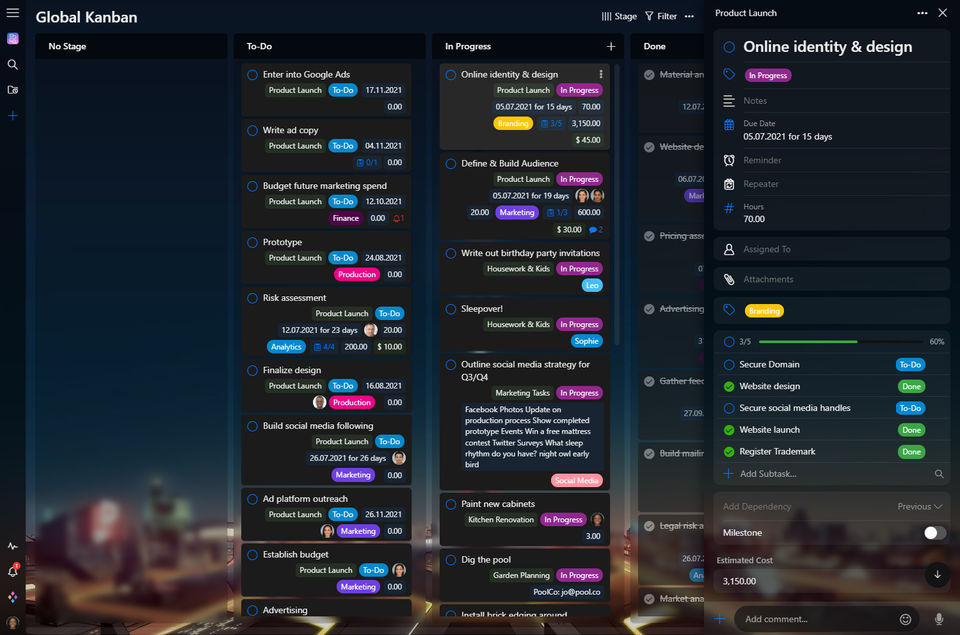Open the search icon in left sidebar

point(12,64)
